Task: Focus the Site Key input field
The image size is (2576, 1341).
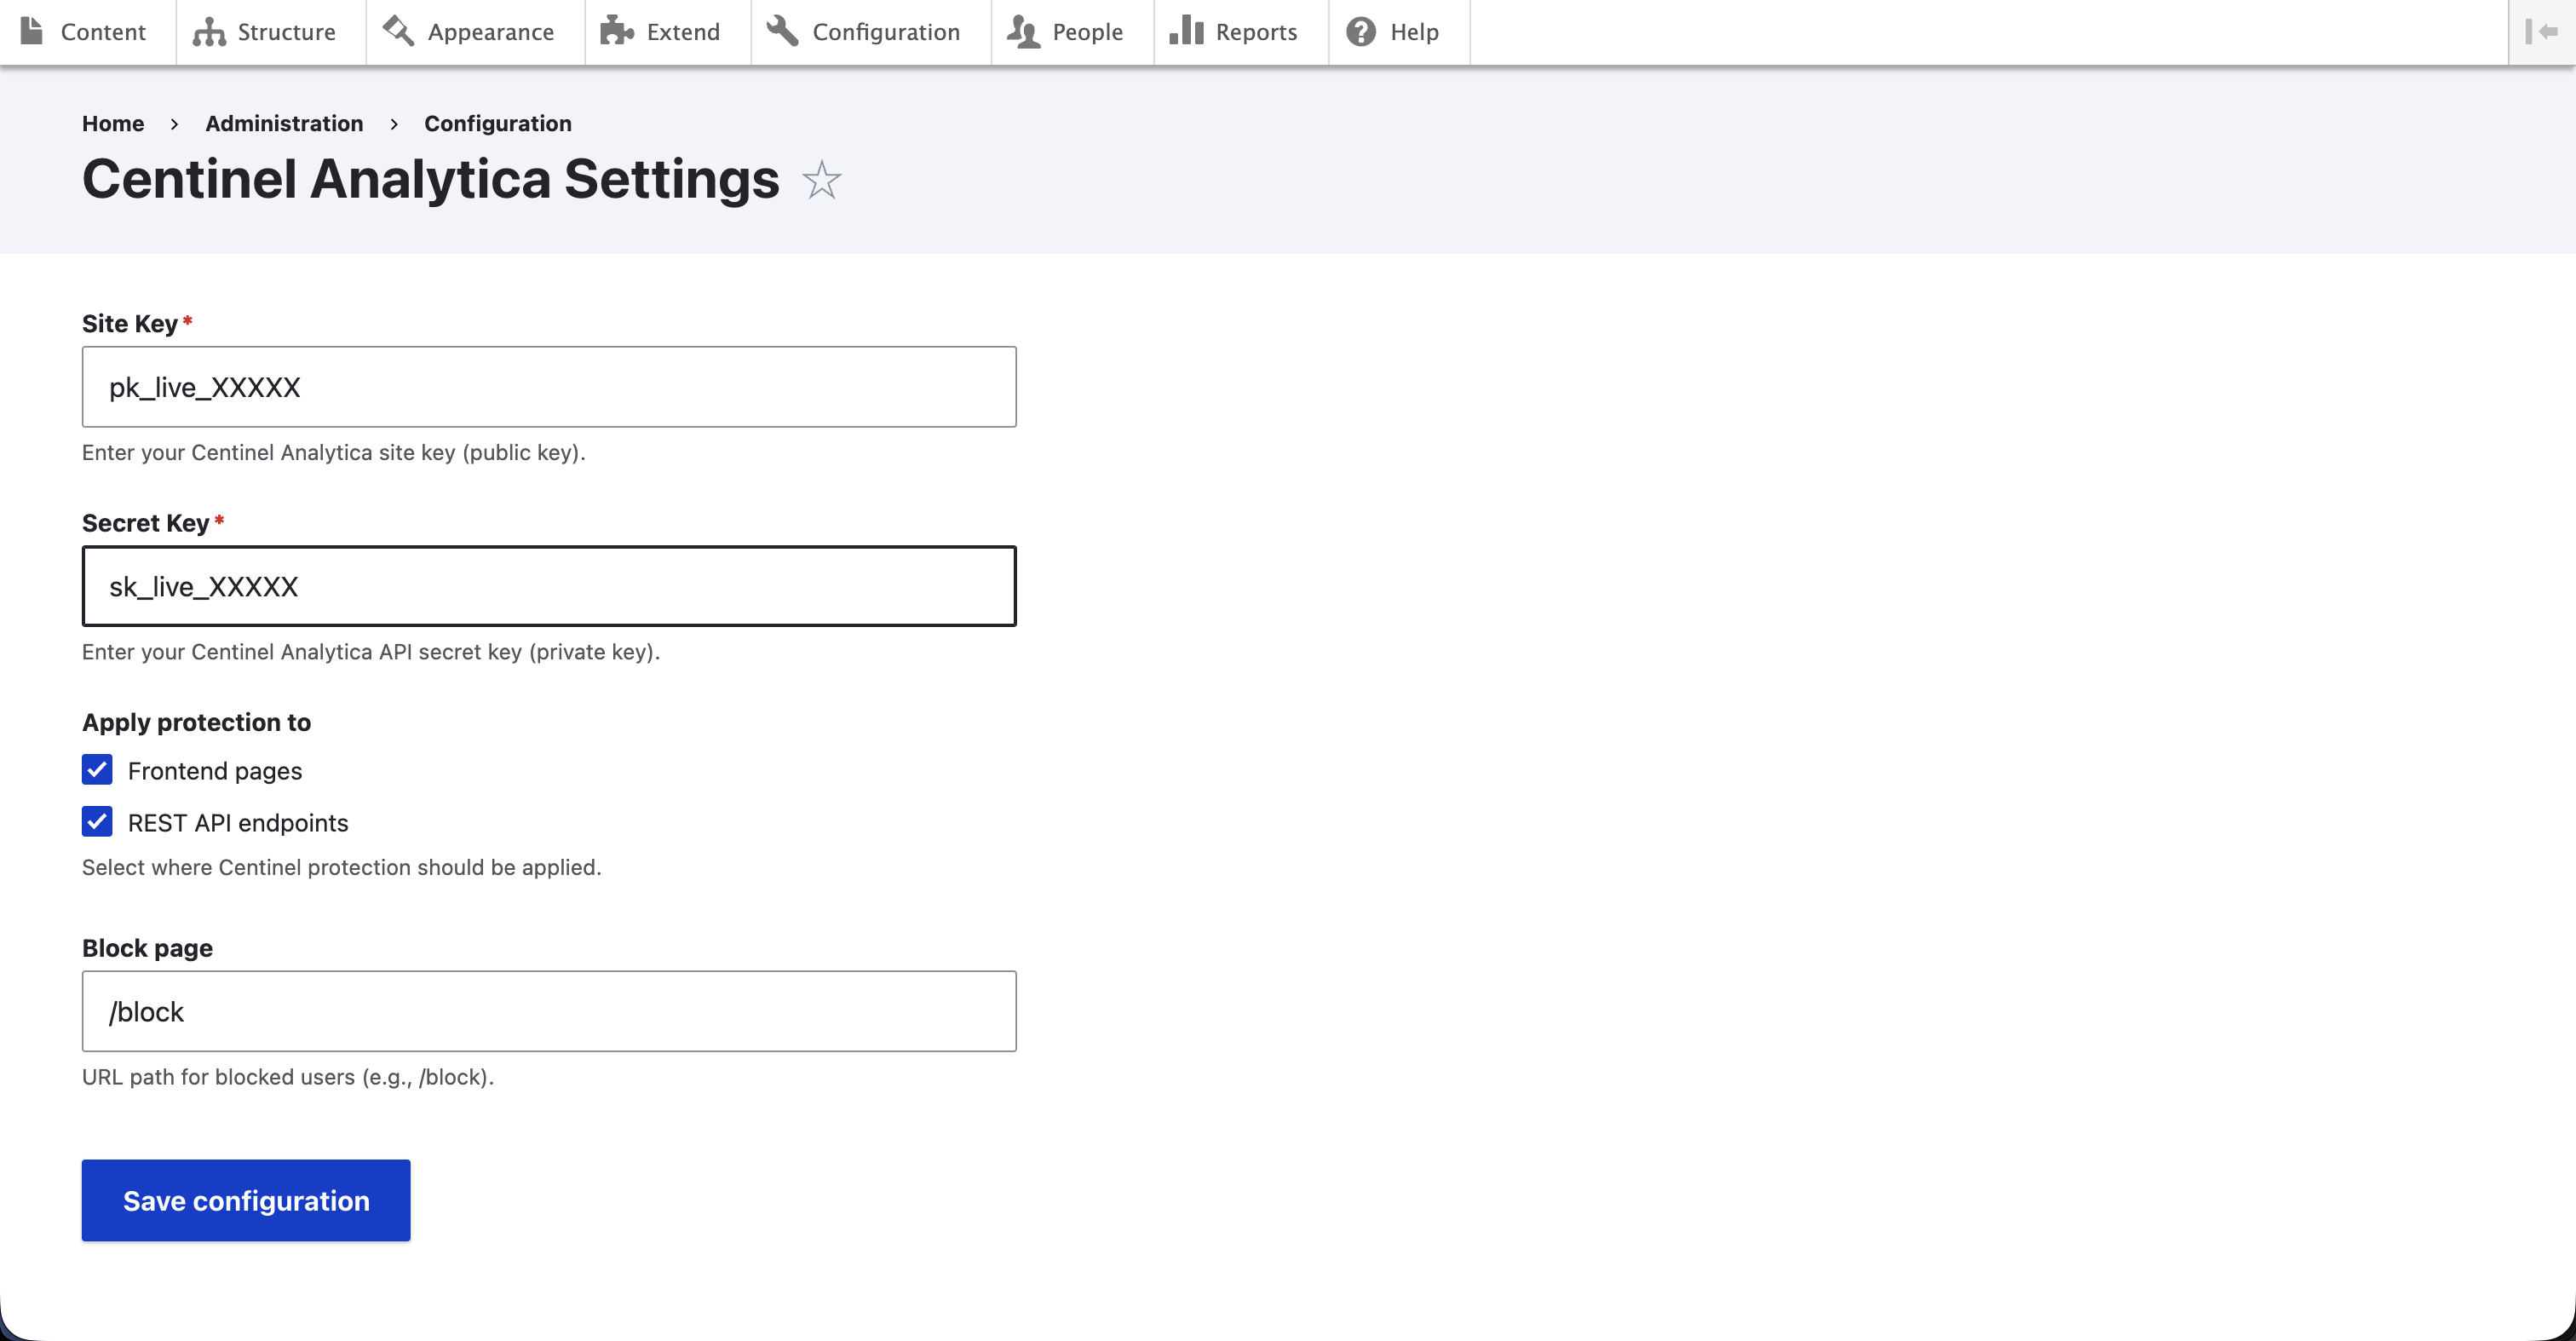Action: point(549,387)
